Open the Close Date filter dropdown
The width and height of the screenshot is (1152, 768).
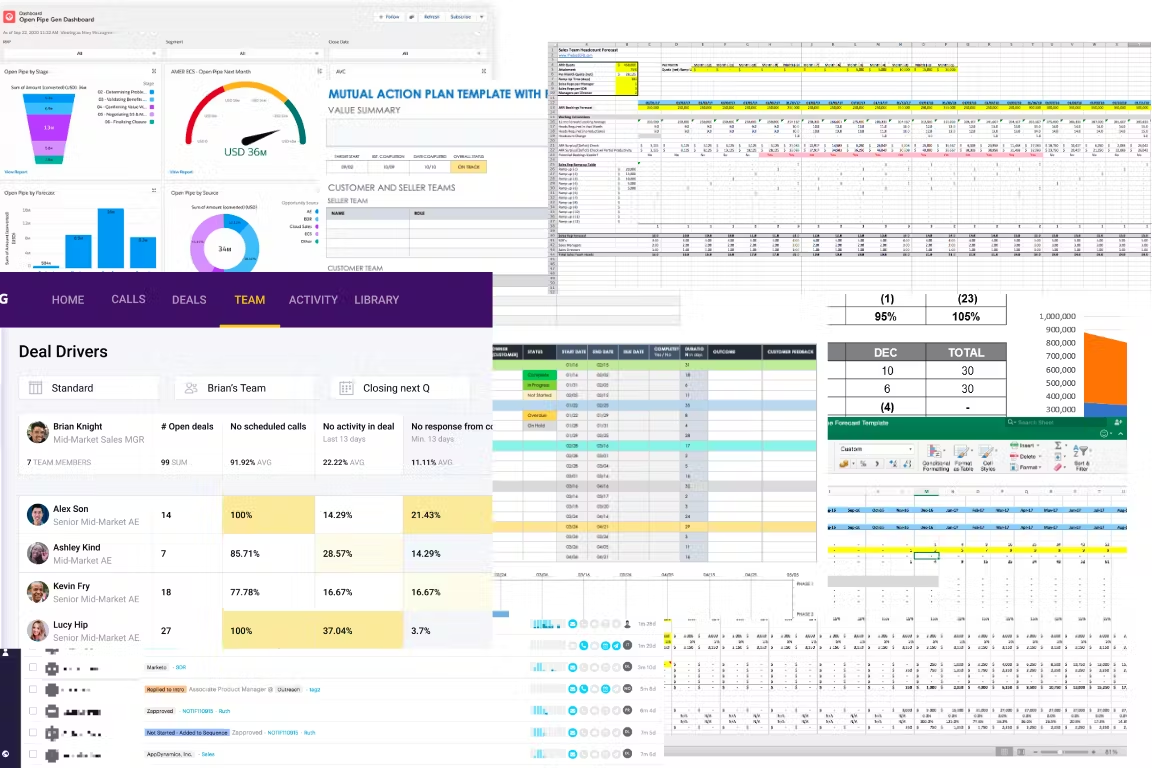pos(406,54)
